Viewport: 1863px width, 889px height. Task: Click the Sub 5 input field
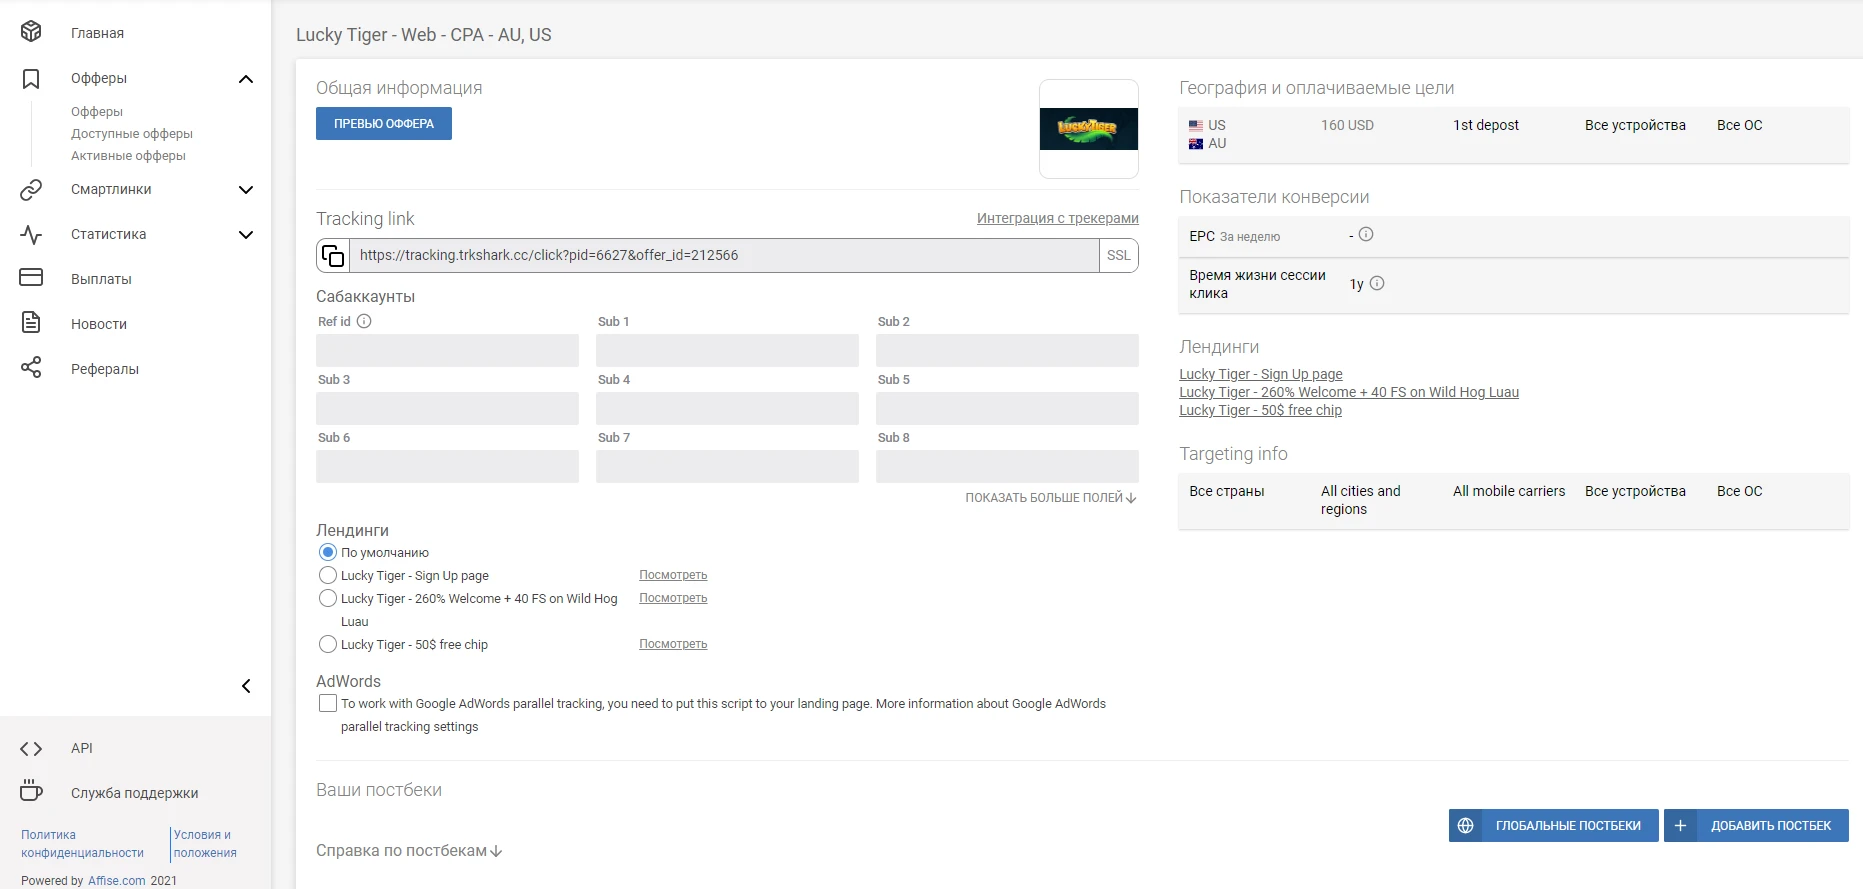1007,408
